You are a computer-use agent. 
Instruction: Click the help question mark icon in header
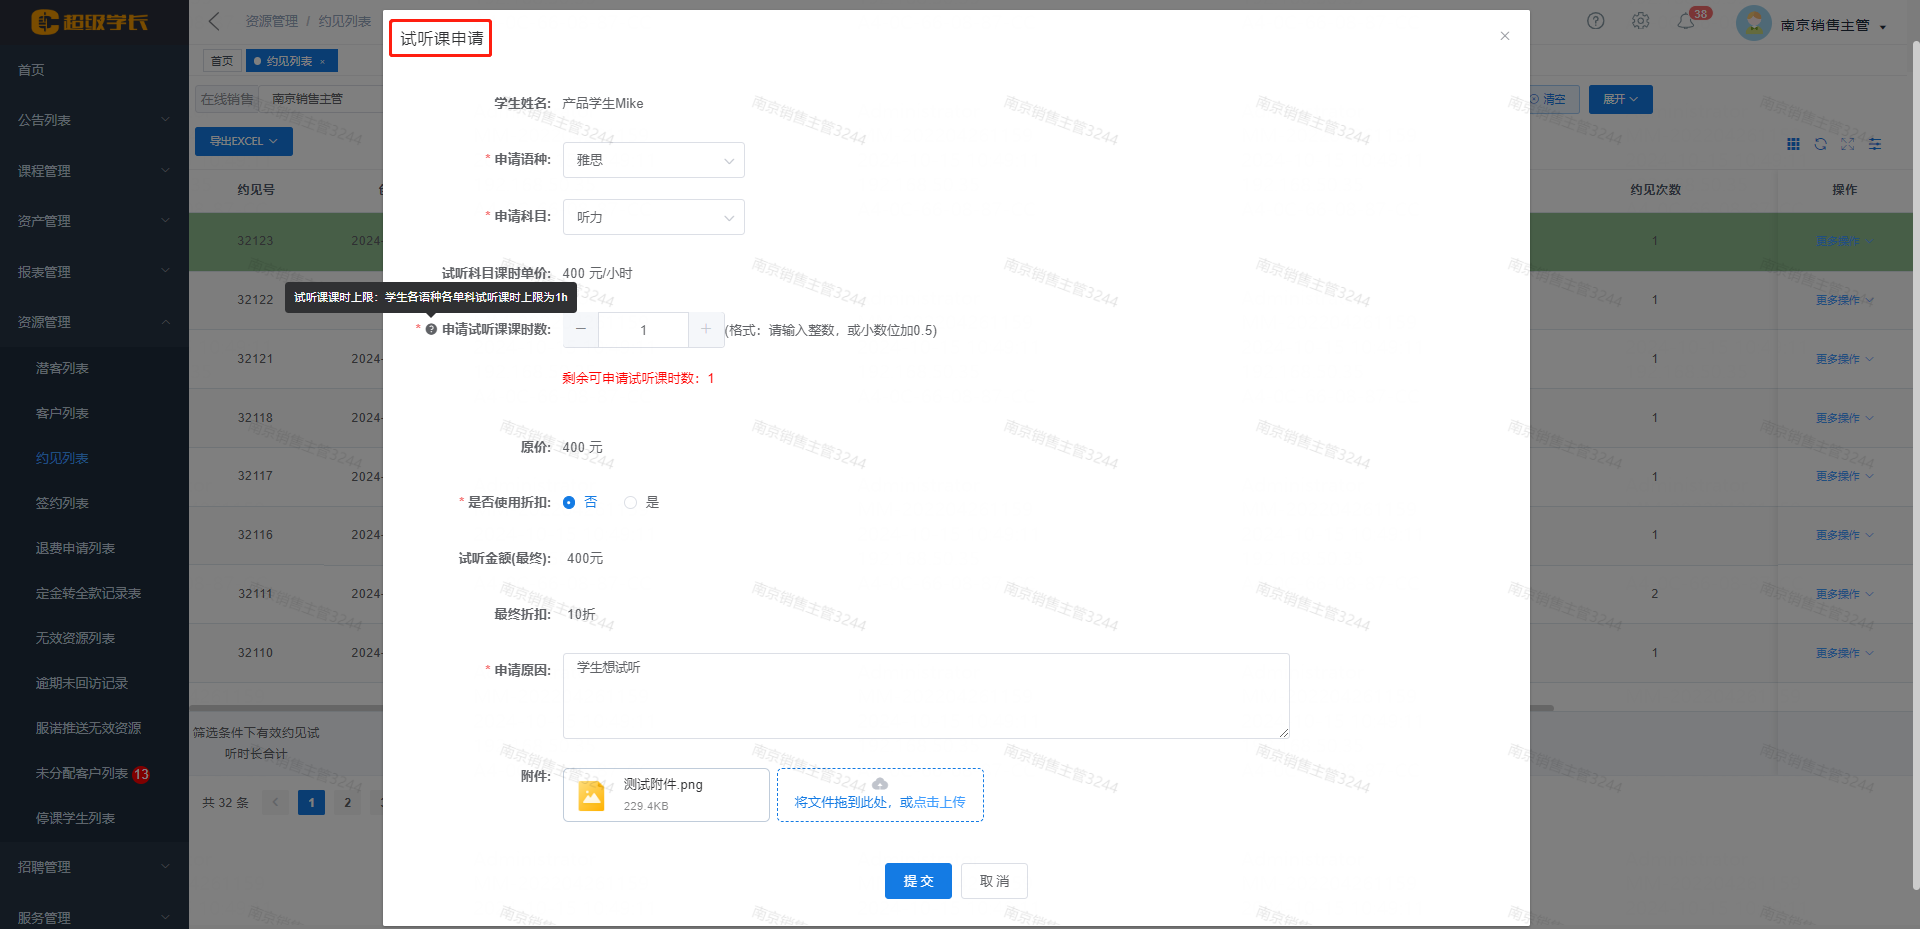[1595, 21]
